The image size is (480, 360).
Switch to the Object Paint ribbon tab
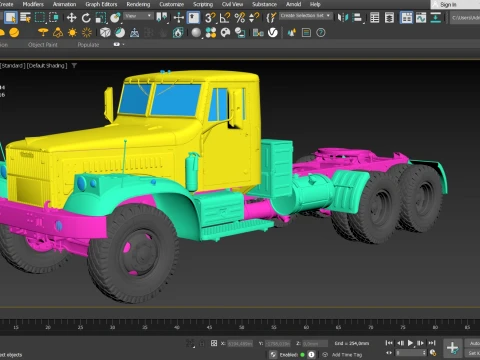[x=43, y=44]
